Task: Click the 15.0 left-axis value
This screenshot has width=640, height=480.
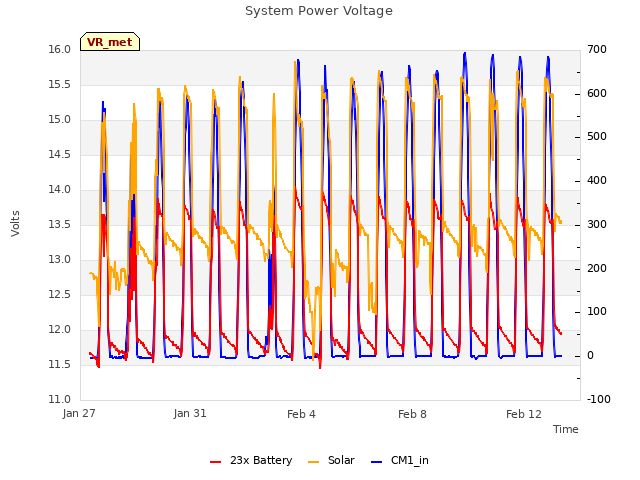Action: click(x=60, y=120)
